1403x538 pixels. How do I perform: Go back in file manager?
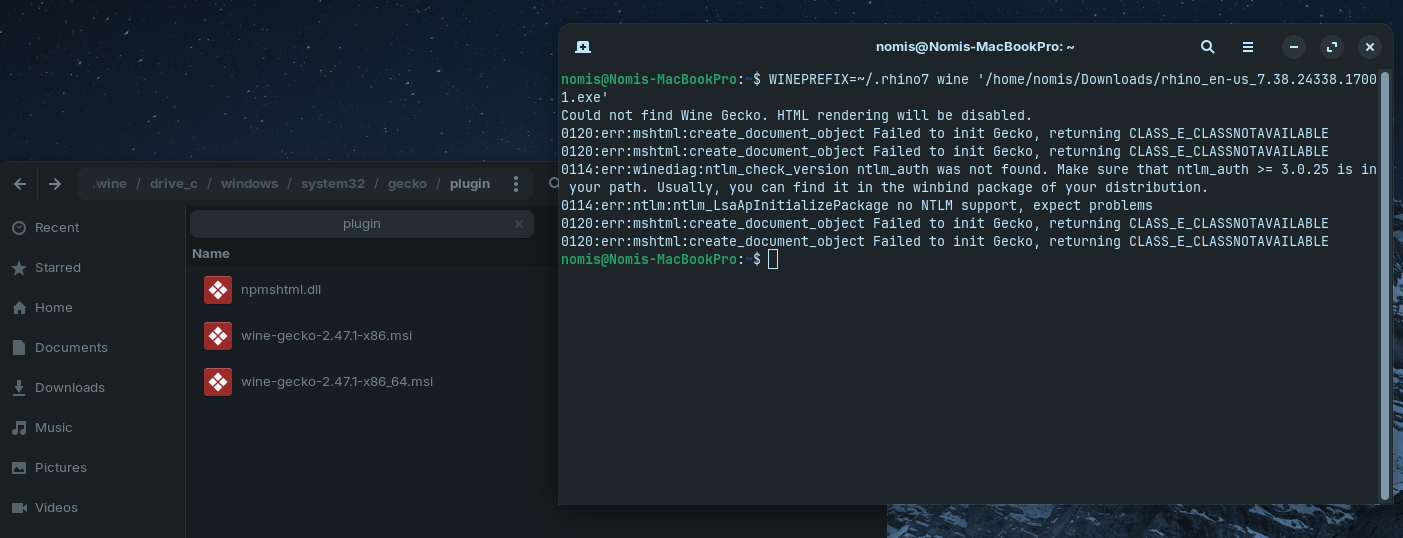click(x=21, y=184)
